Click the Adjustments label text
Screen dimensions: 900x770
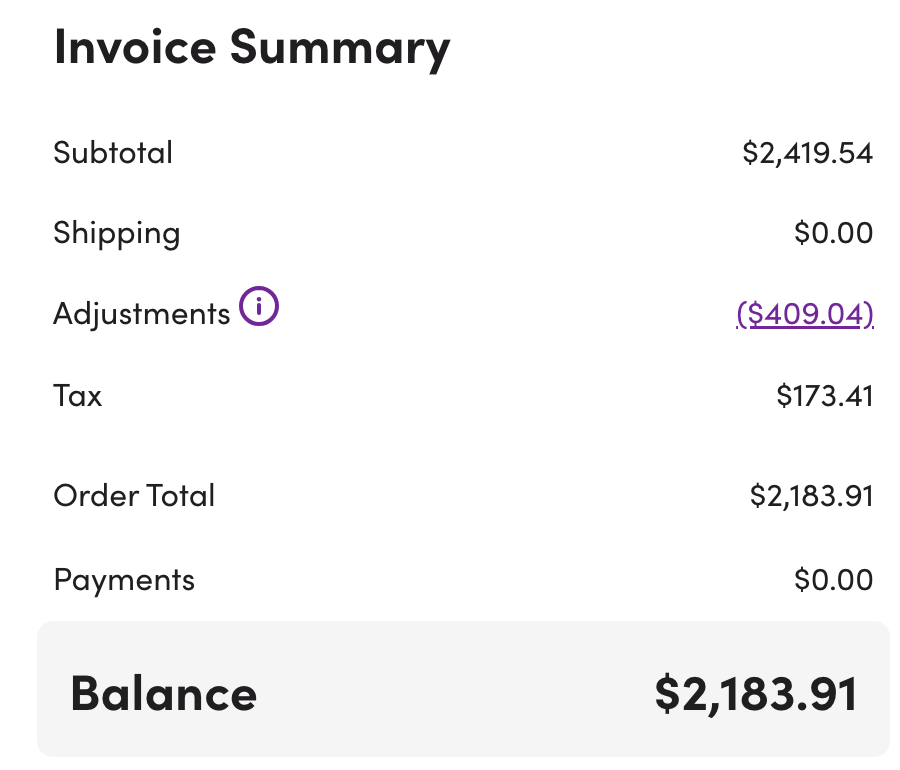coord(141,314)
